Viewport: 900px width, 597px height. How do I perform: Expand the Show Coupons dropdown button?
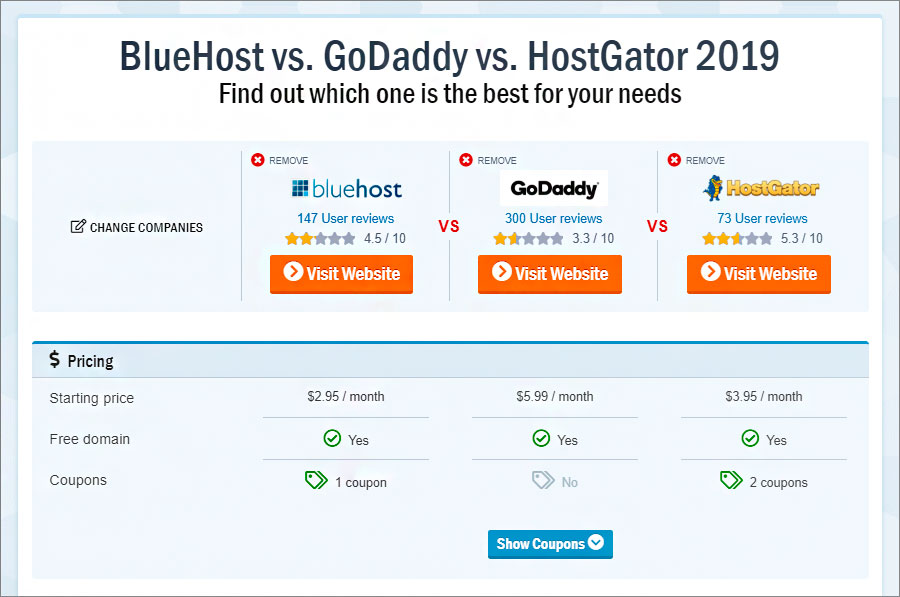point(550,544)
